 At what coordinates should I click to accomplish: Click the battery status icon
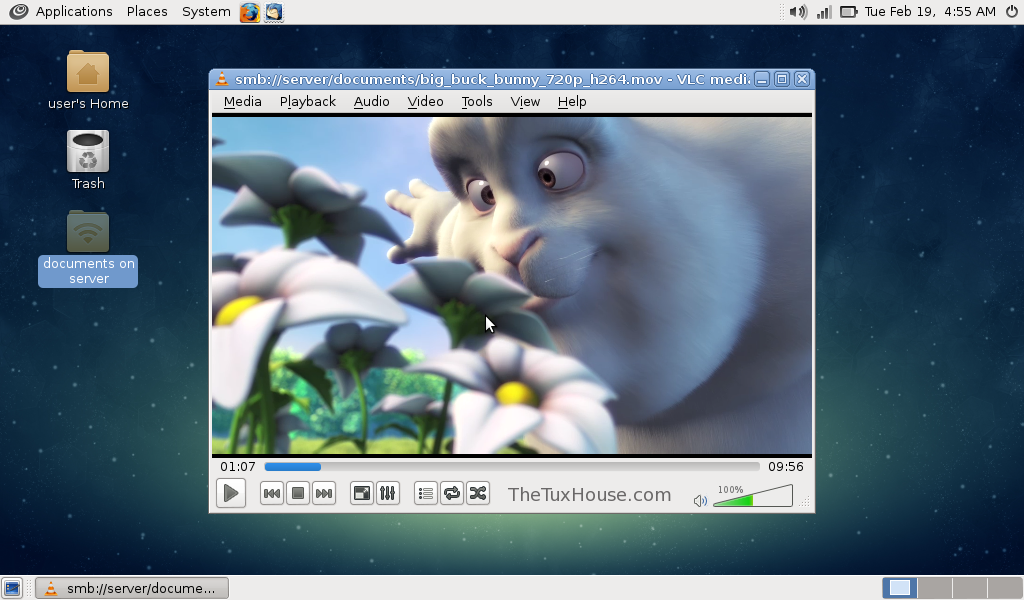(848, 12)
